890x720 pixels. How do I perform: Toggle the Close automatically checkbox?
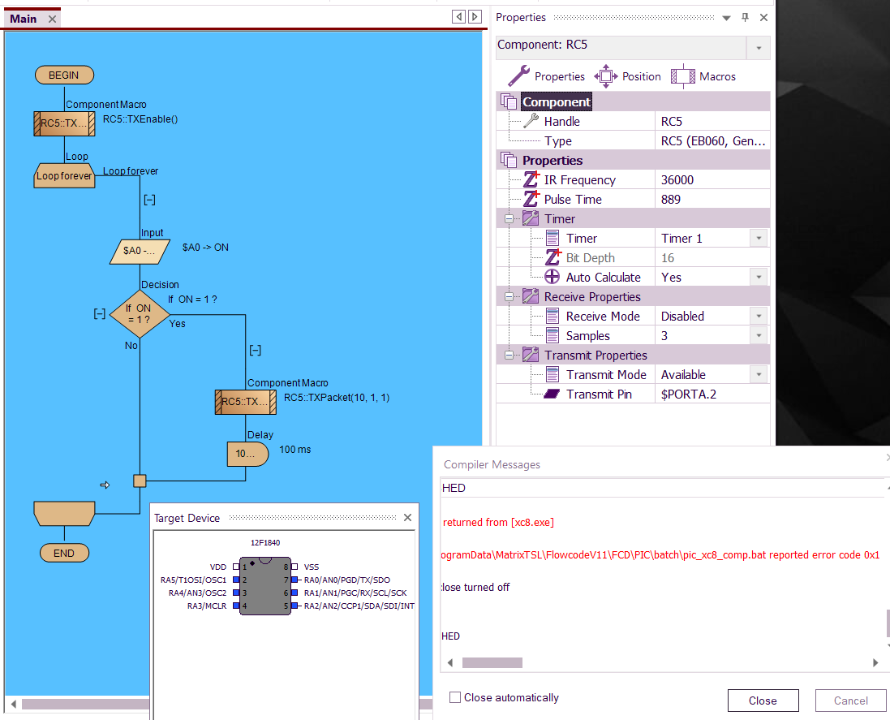(x=455, y=697)
